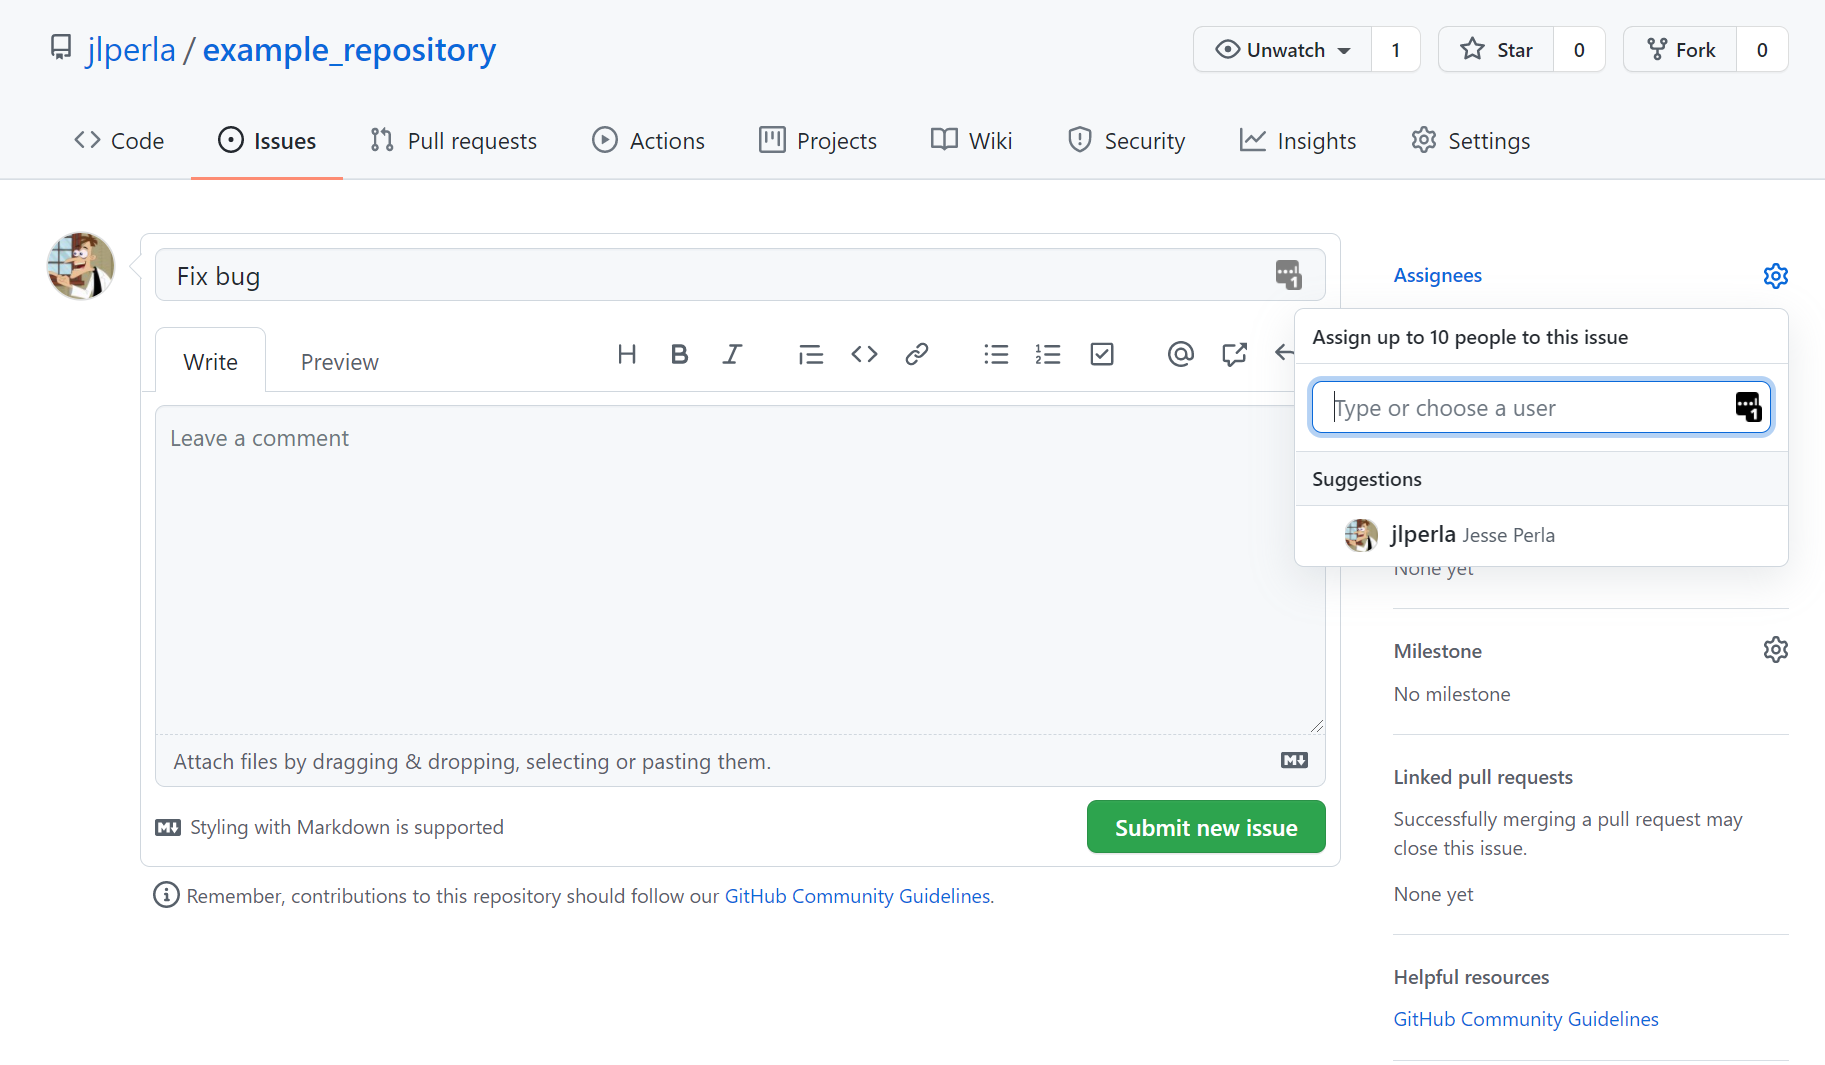Insert code formatting

[x=864, y=354]
